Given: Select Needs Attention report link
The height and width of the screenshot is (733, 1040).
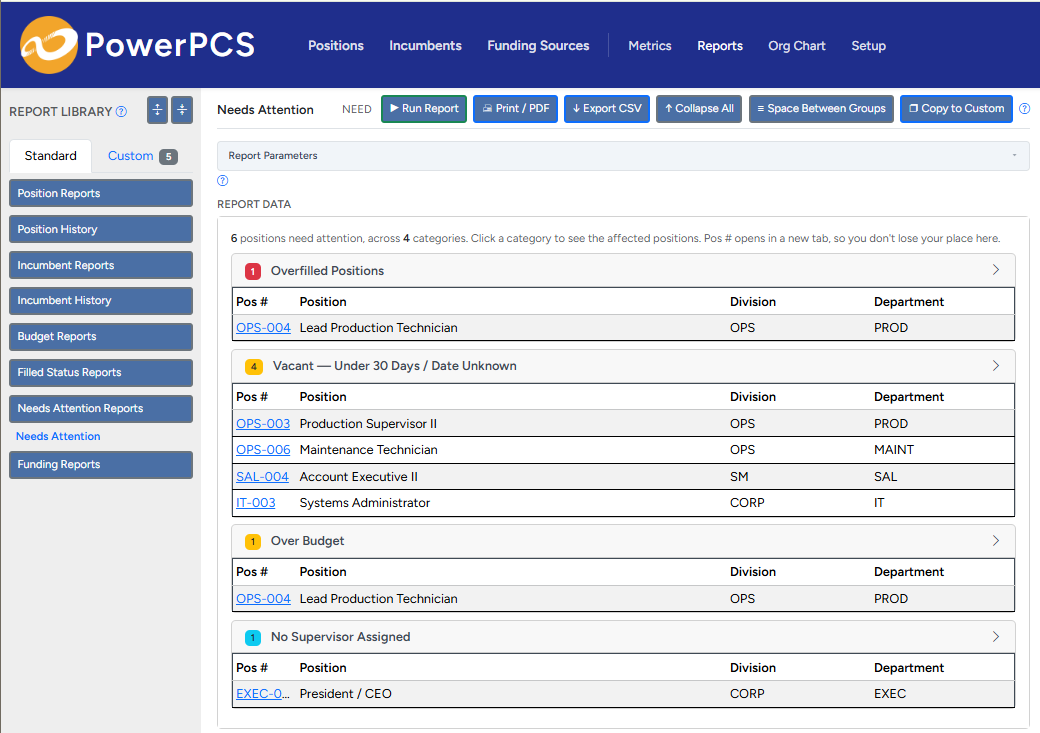Looking at the screenshot, I should pos(58,436).
